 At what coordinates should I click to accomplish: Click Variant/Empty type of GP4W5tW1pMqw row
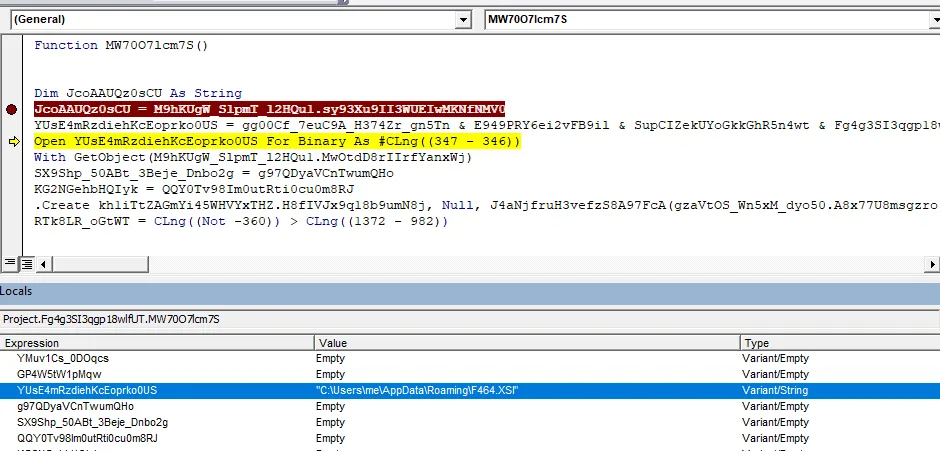tap(775, 375)
